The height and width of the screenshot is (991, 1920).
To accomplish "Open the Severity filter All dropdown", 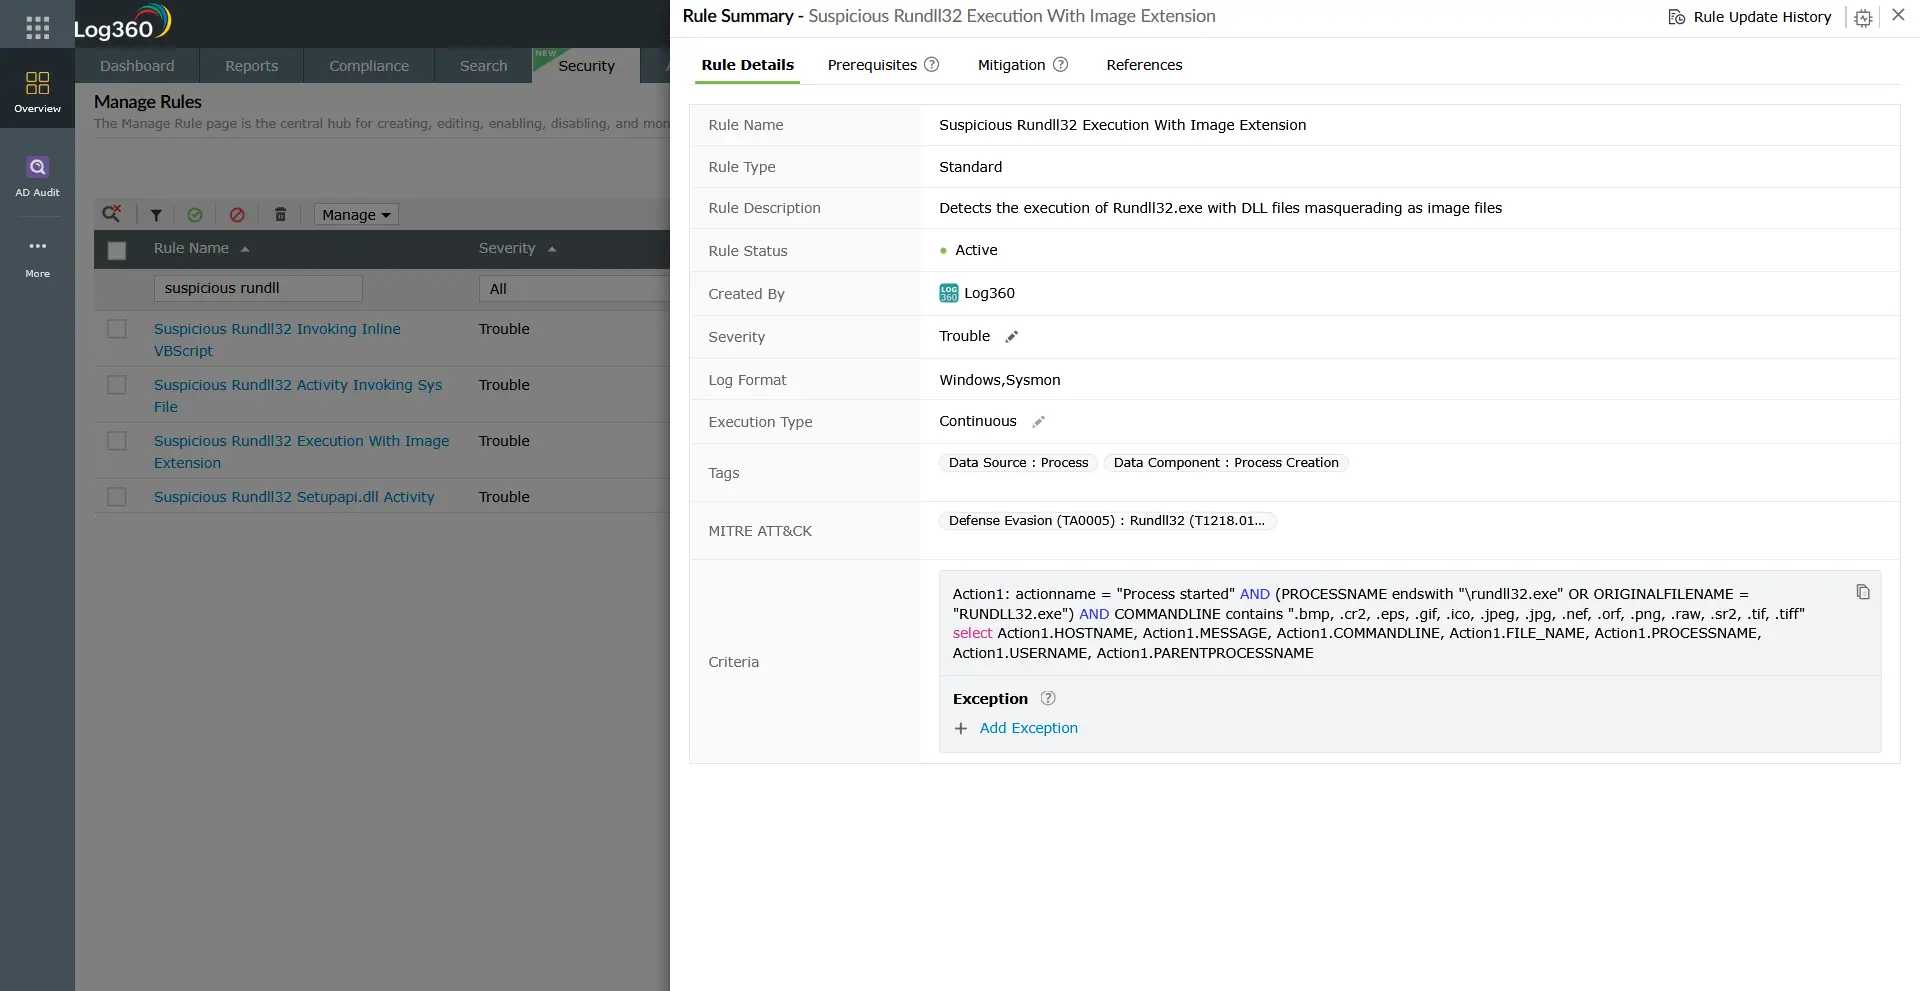I will [x=575, y=289].
